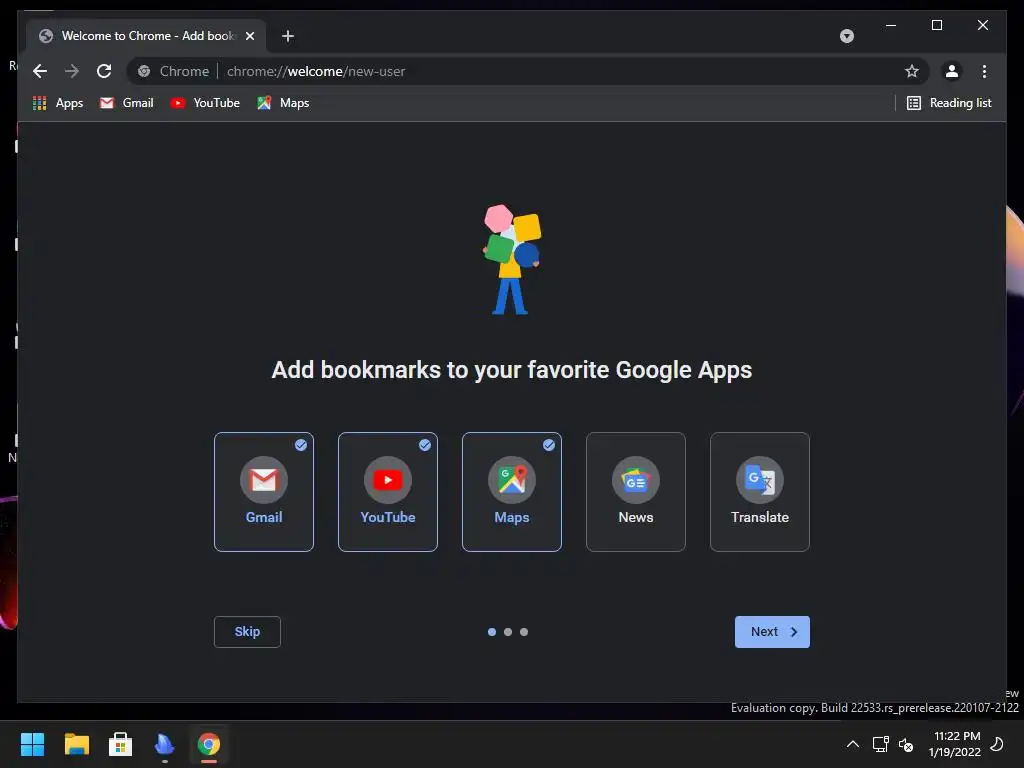This screenshot has height=768, width=1024.
Task: Click the forward navigation arrow
Action: (72, 71)
